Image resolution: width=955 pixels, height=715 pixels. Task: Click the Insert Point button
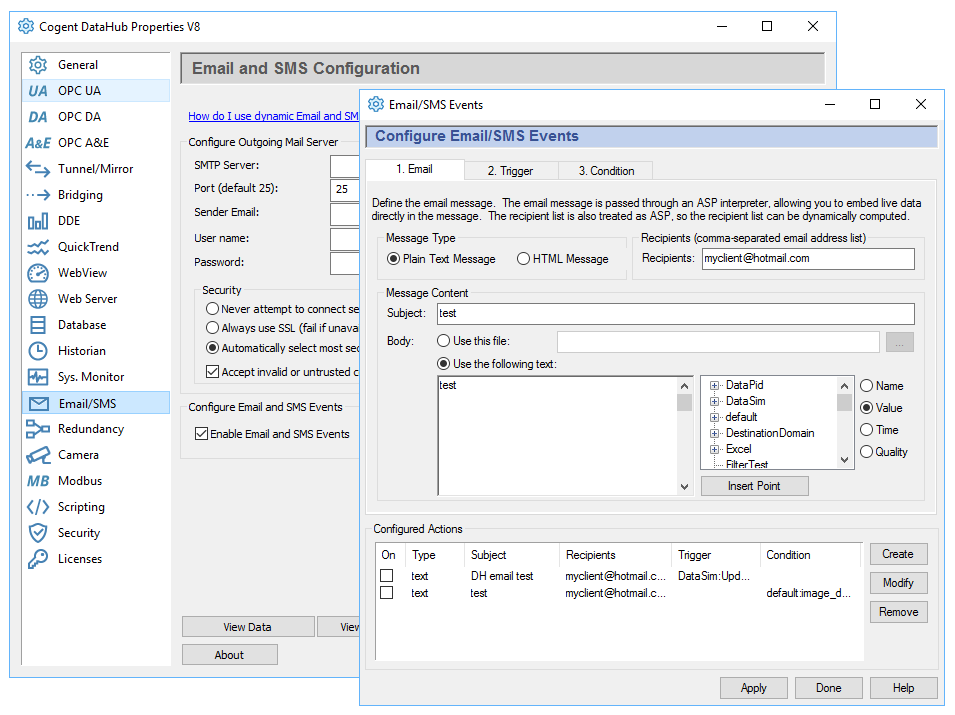pos(755,485)
